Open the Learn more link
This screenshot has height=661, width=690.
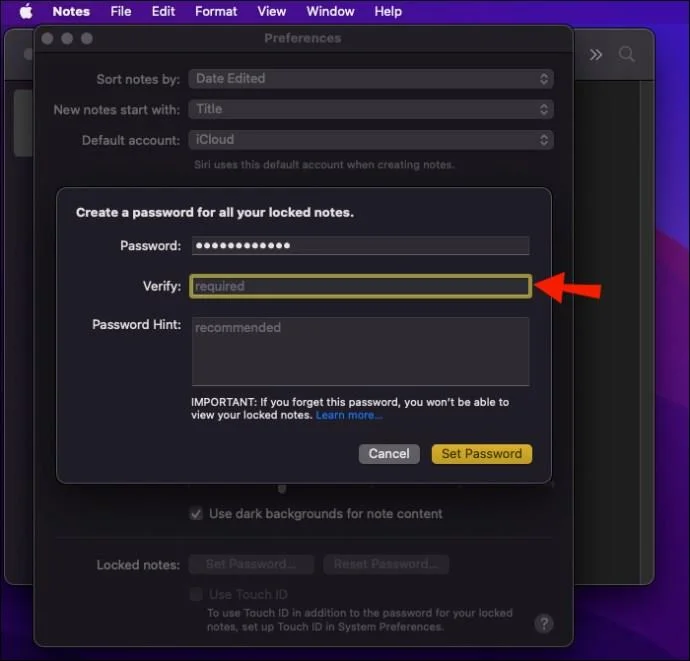point(349,415)
